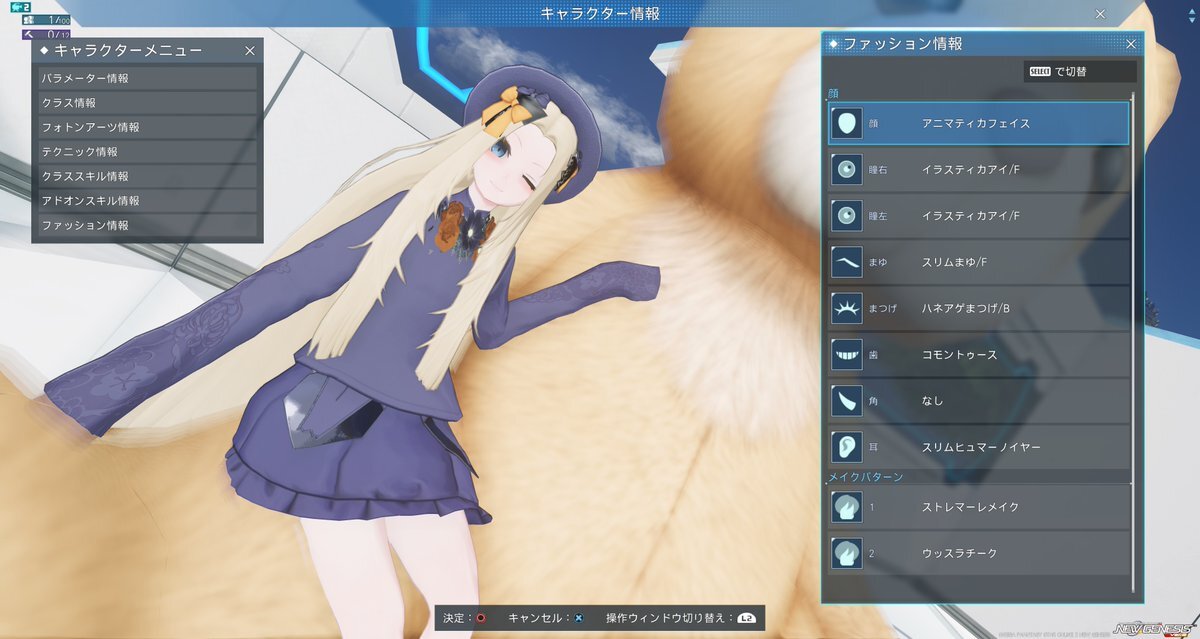Click the fashion panel scrollbar
The image size is (1200, 639).
[x=1133, y=340]
